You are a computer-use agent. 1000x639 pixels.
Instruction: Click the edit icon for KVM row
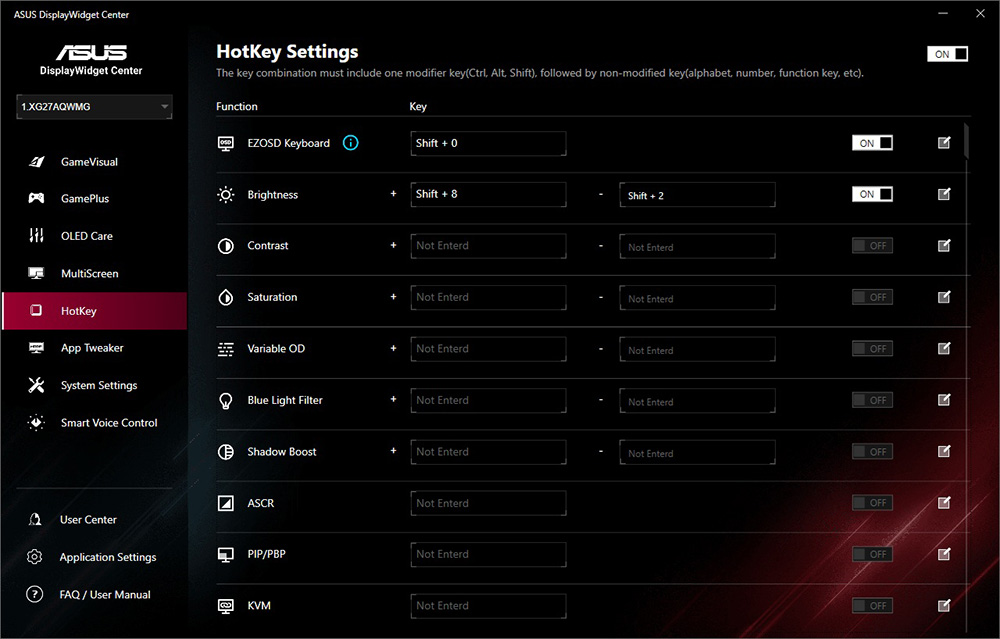coord(944,605)
